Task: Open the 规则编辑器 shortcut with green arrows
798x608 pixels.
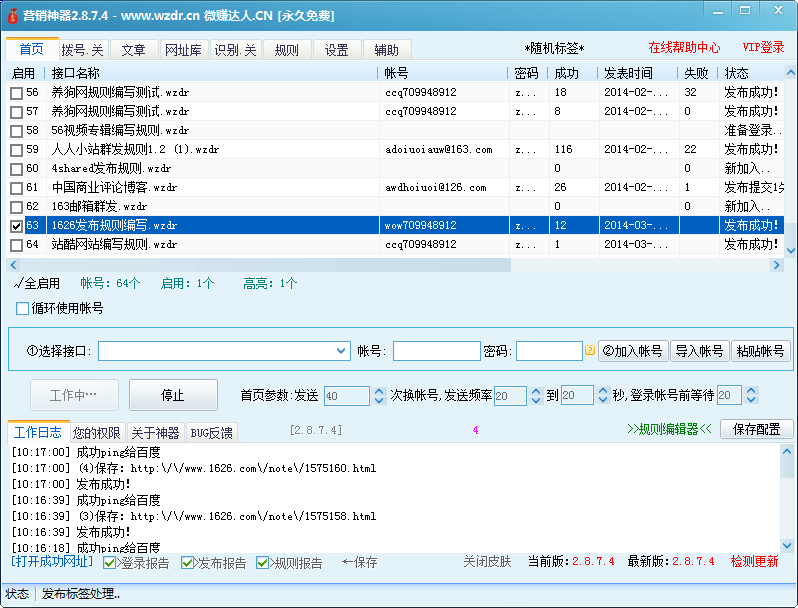Action: 668,429
